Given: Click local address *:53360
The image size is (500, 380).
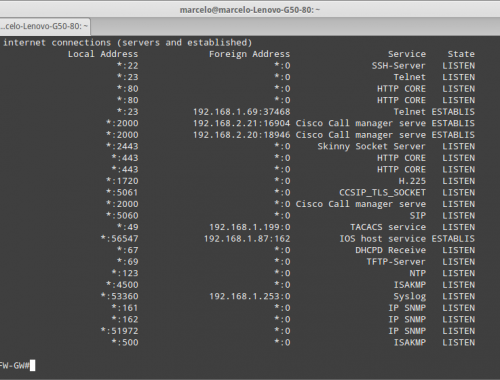Looking at the screenshot, I should point(119,296).
